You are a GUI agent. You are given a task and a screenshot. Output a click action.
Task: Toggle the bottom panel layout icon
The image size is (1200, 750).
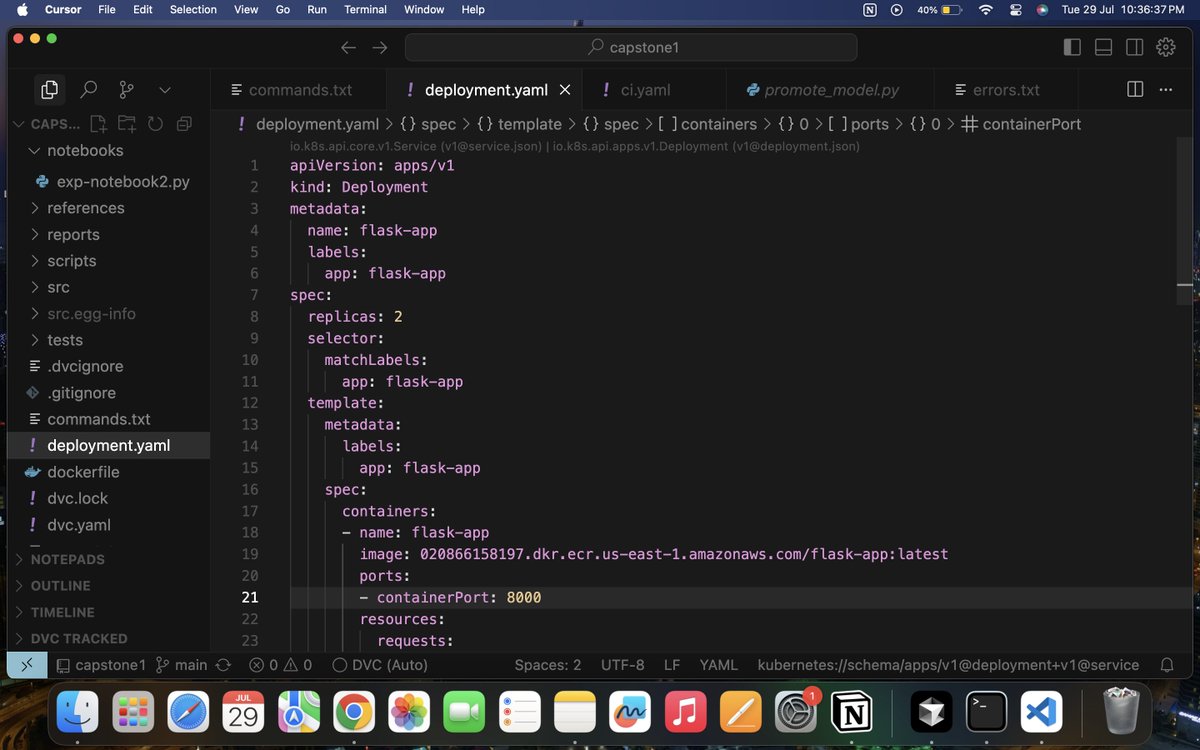(1103, 47)
